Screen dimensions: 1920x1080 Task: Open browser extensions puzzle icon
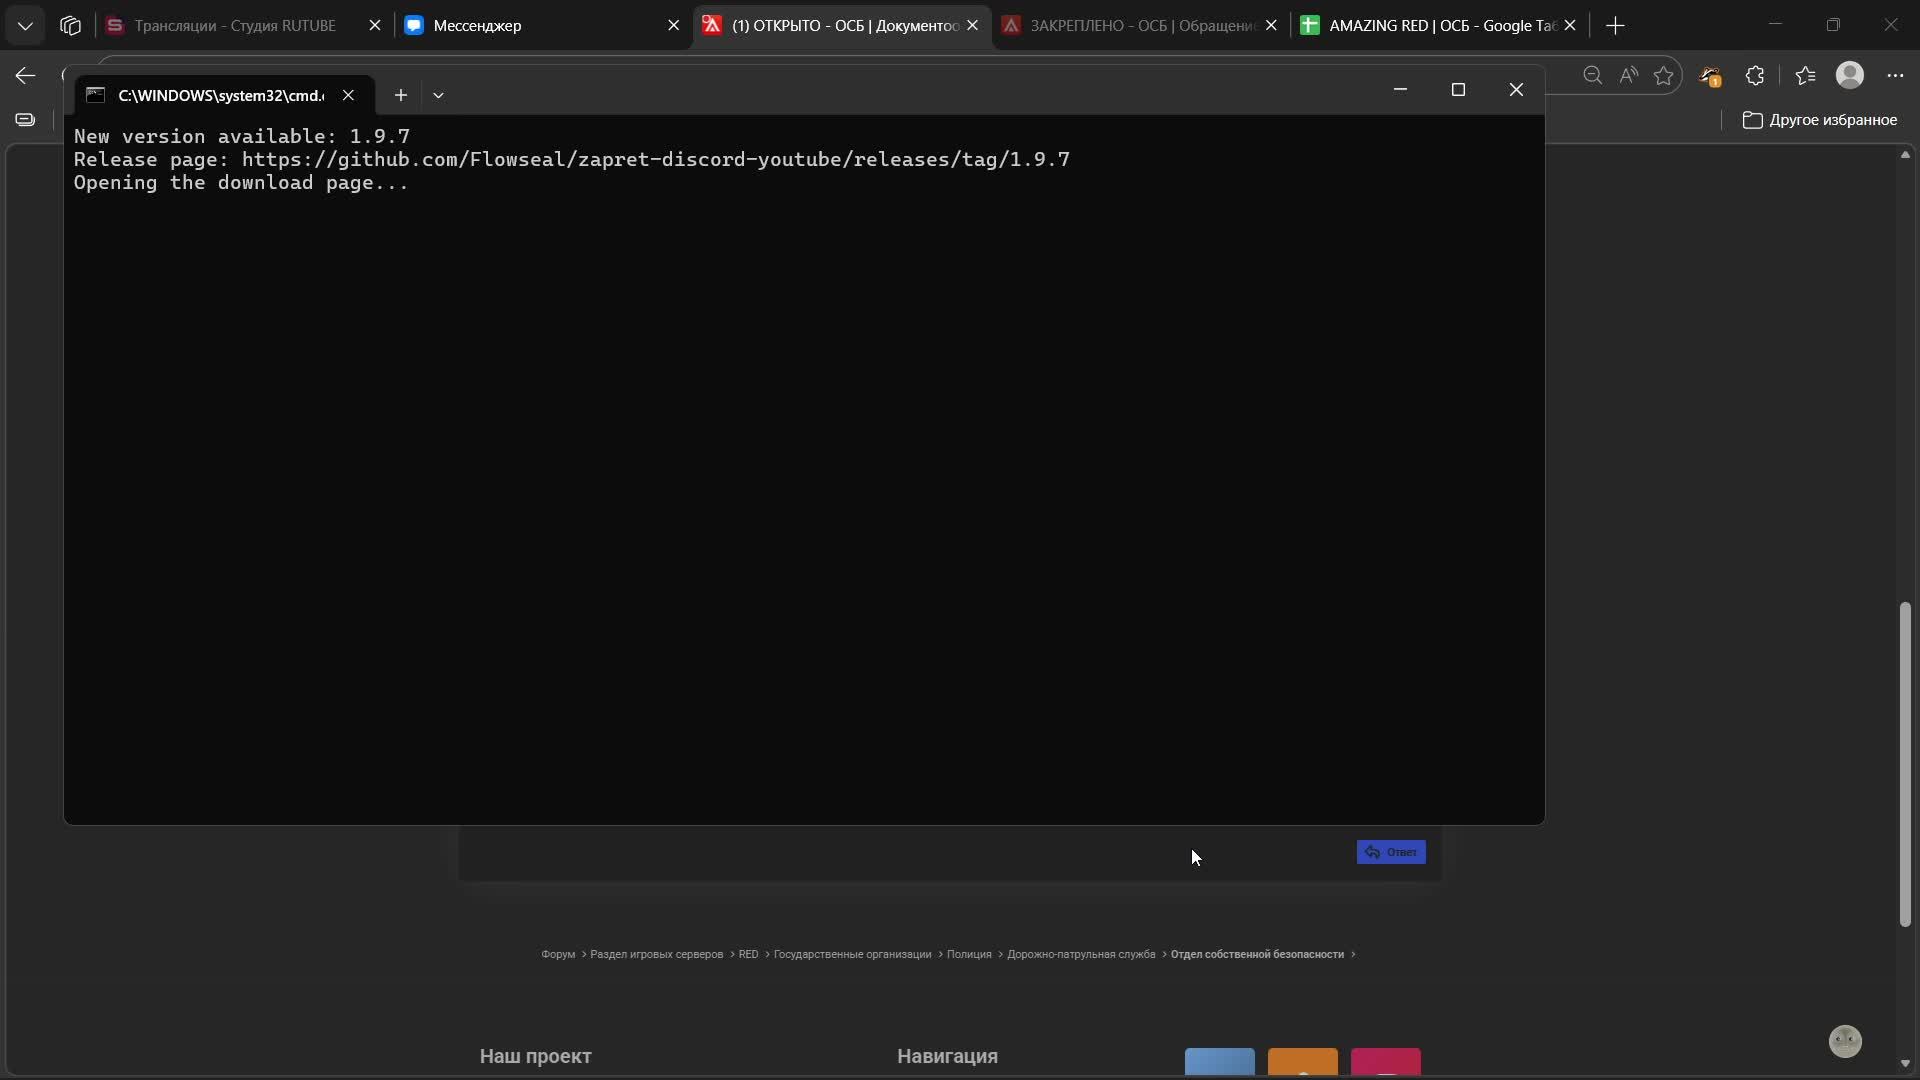click(1755, 75)
